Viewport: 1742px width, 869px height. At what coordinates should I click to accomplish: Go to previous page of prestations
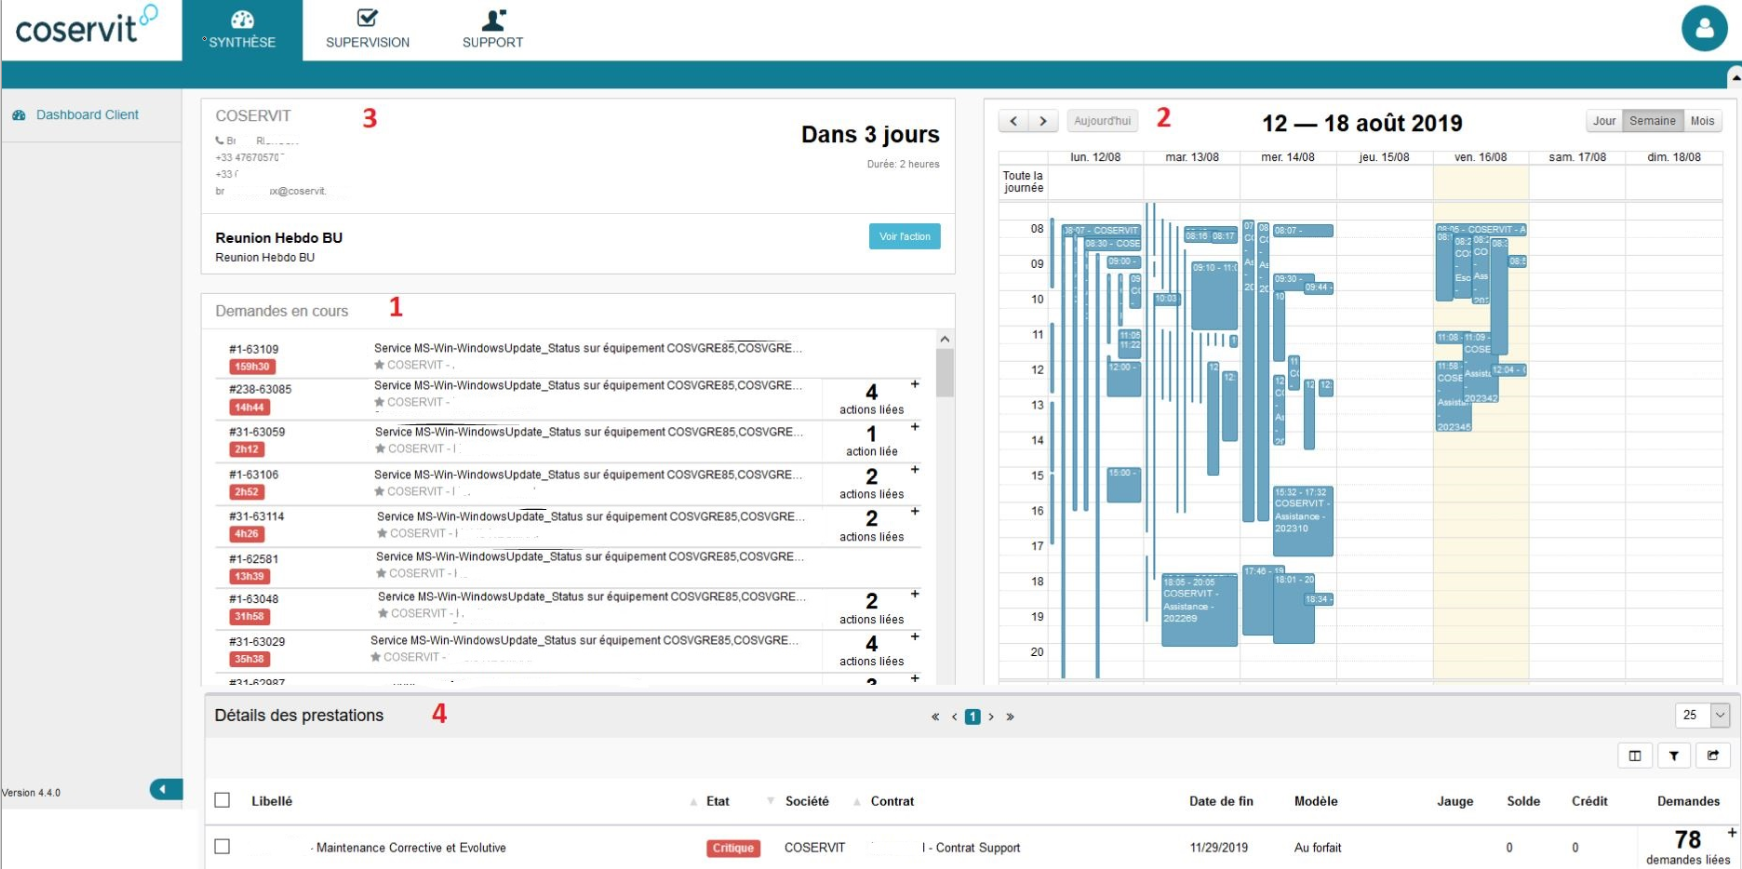pos(954,717)
